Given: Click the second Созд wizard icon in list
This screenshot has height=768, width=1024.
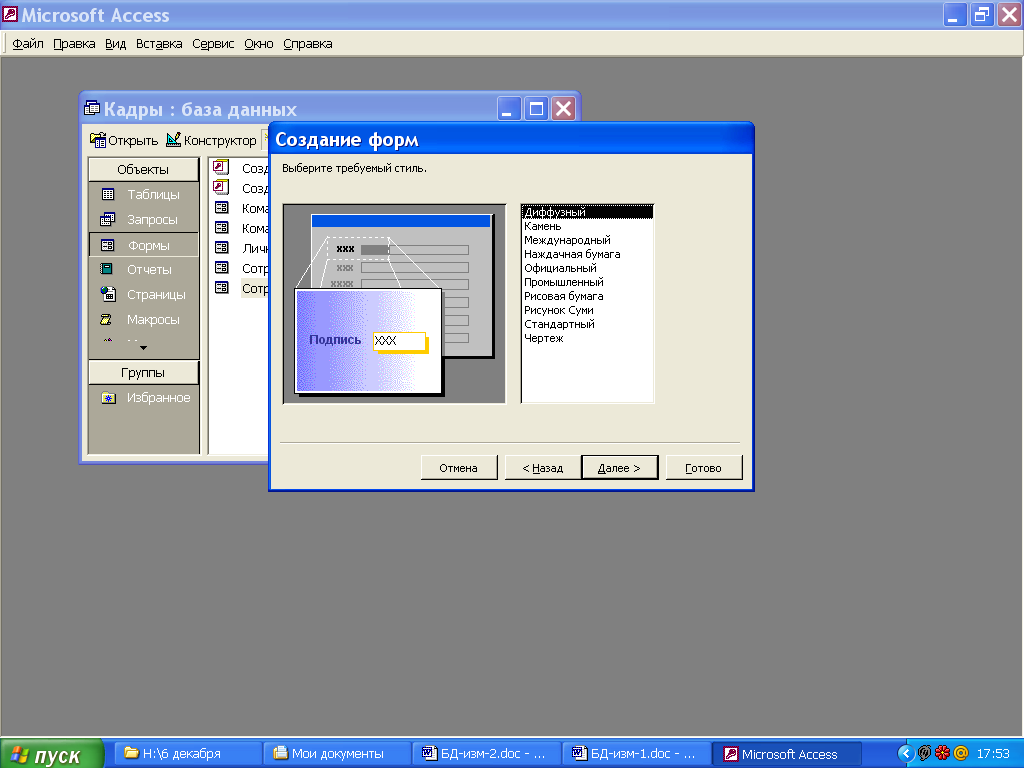Looking at the screenshot, I should [221, 187].
